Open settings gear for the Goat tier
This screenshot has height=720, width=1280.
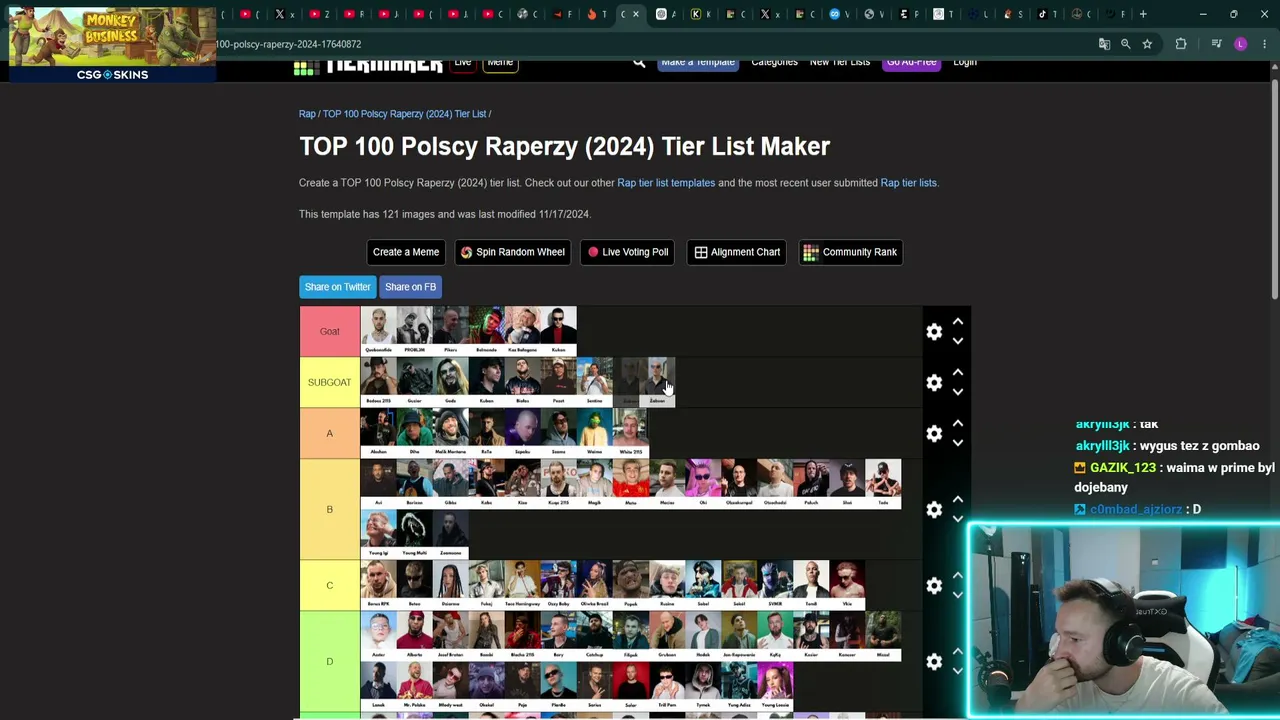coord(934,332)
